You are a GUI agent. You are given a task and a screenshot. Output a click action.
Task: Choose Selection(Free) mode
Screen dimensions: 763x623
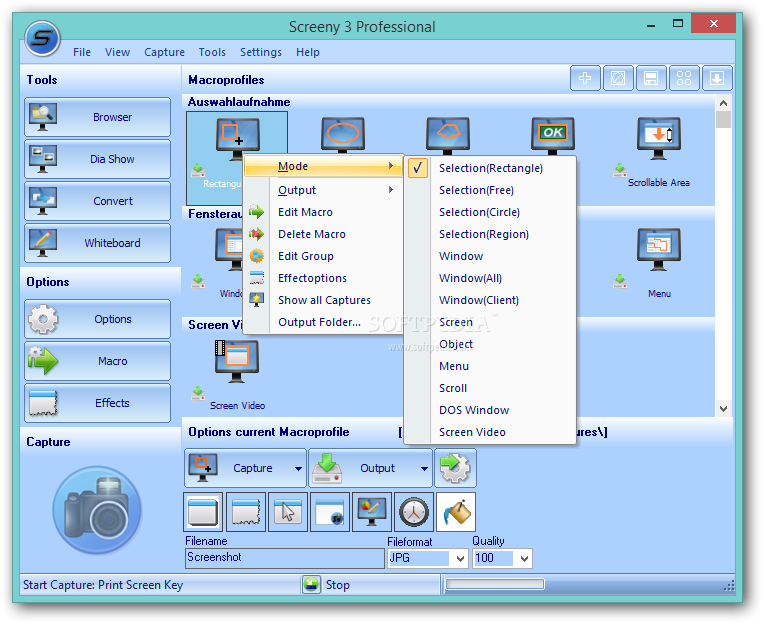490,190
